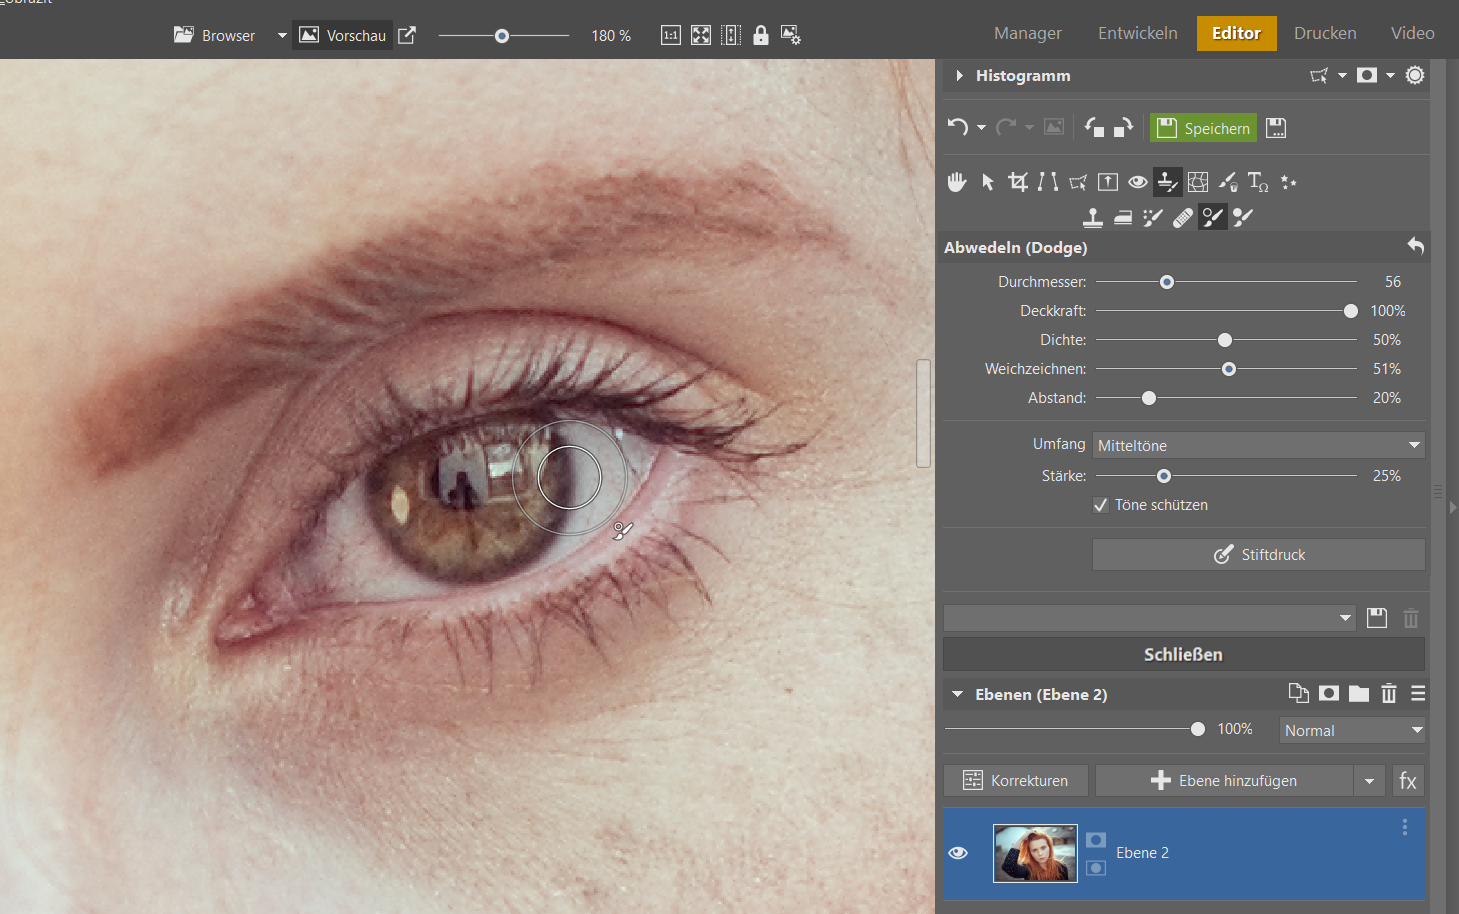Toggle the zoom lock icon
Viewport: 1459px width, 914px height.
click(761, 35)
